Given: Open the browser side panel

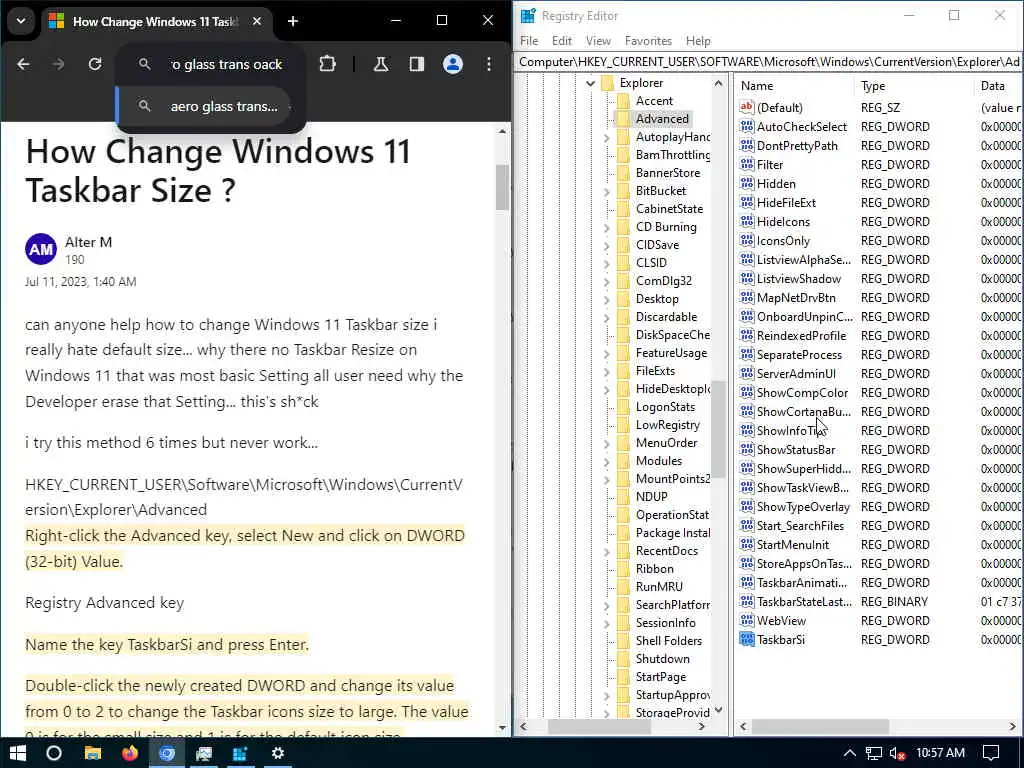Looking at the screenshot, I should click(x=417, y=64).
